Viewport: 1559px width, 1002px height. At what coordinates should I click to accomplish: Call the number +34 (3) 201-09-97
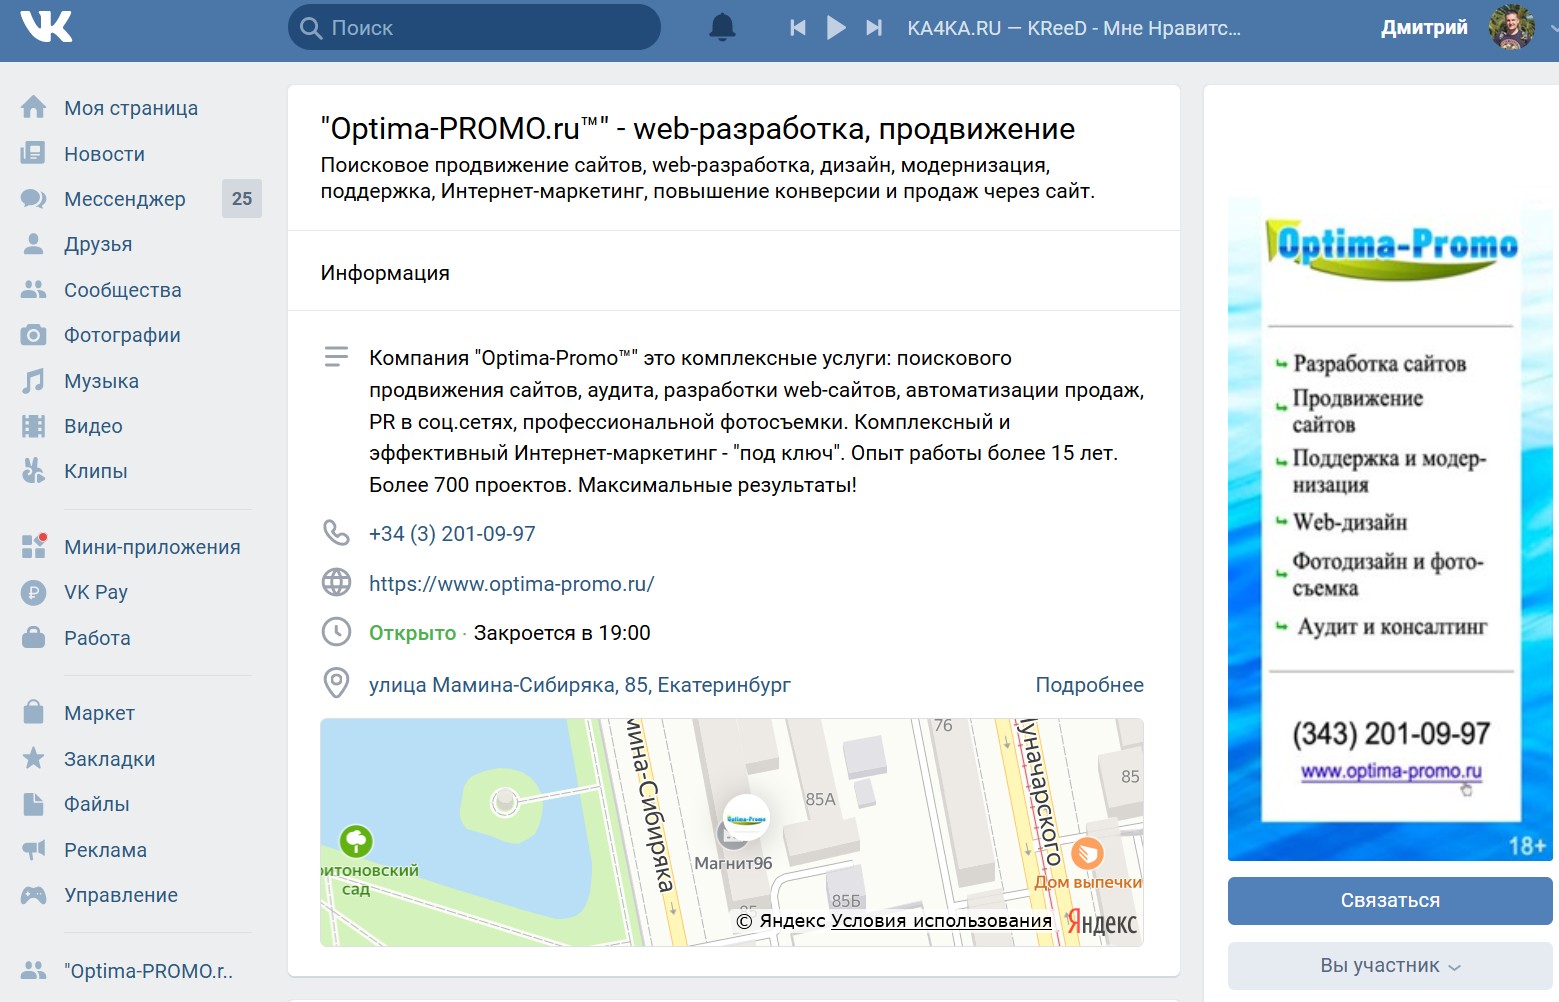coord(452,534)
